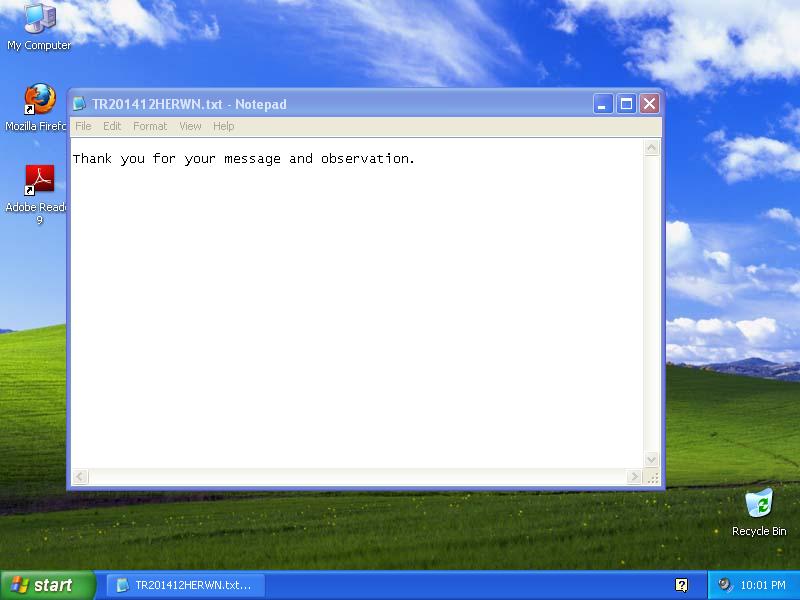This screenshot has width=800, height=600.
Task: Place cursor in the word "observation"
Action: click(365, 159)
